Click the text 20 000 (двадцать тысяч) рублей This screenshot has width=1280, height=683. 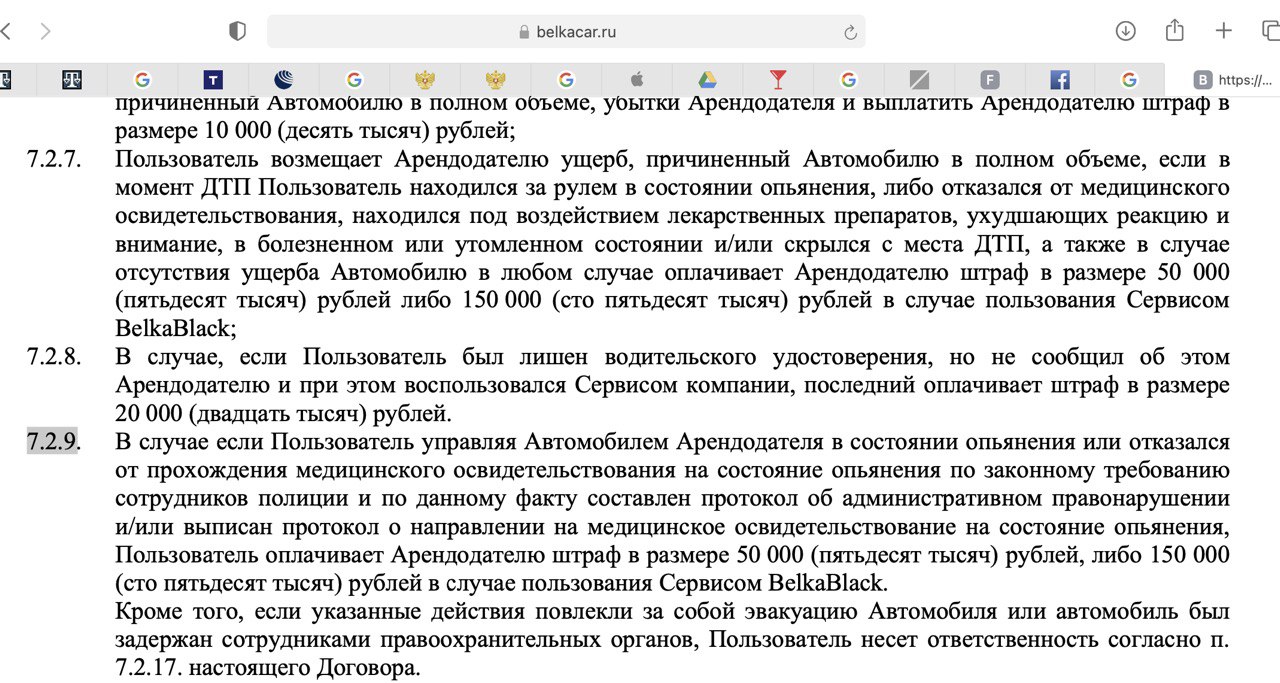[x=284, y=413]
